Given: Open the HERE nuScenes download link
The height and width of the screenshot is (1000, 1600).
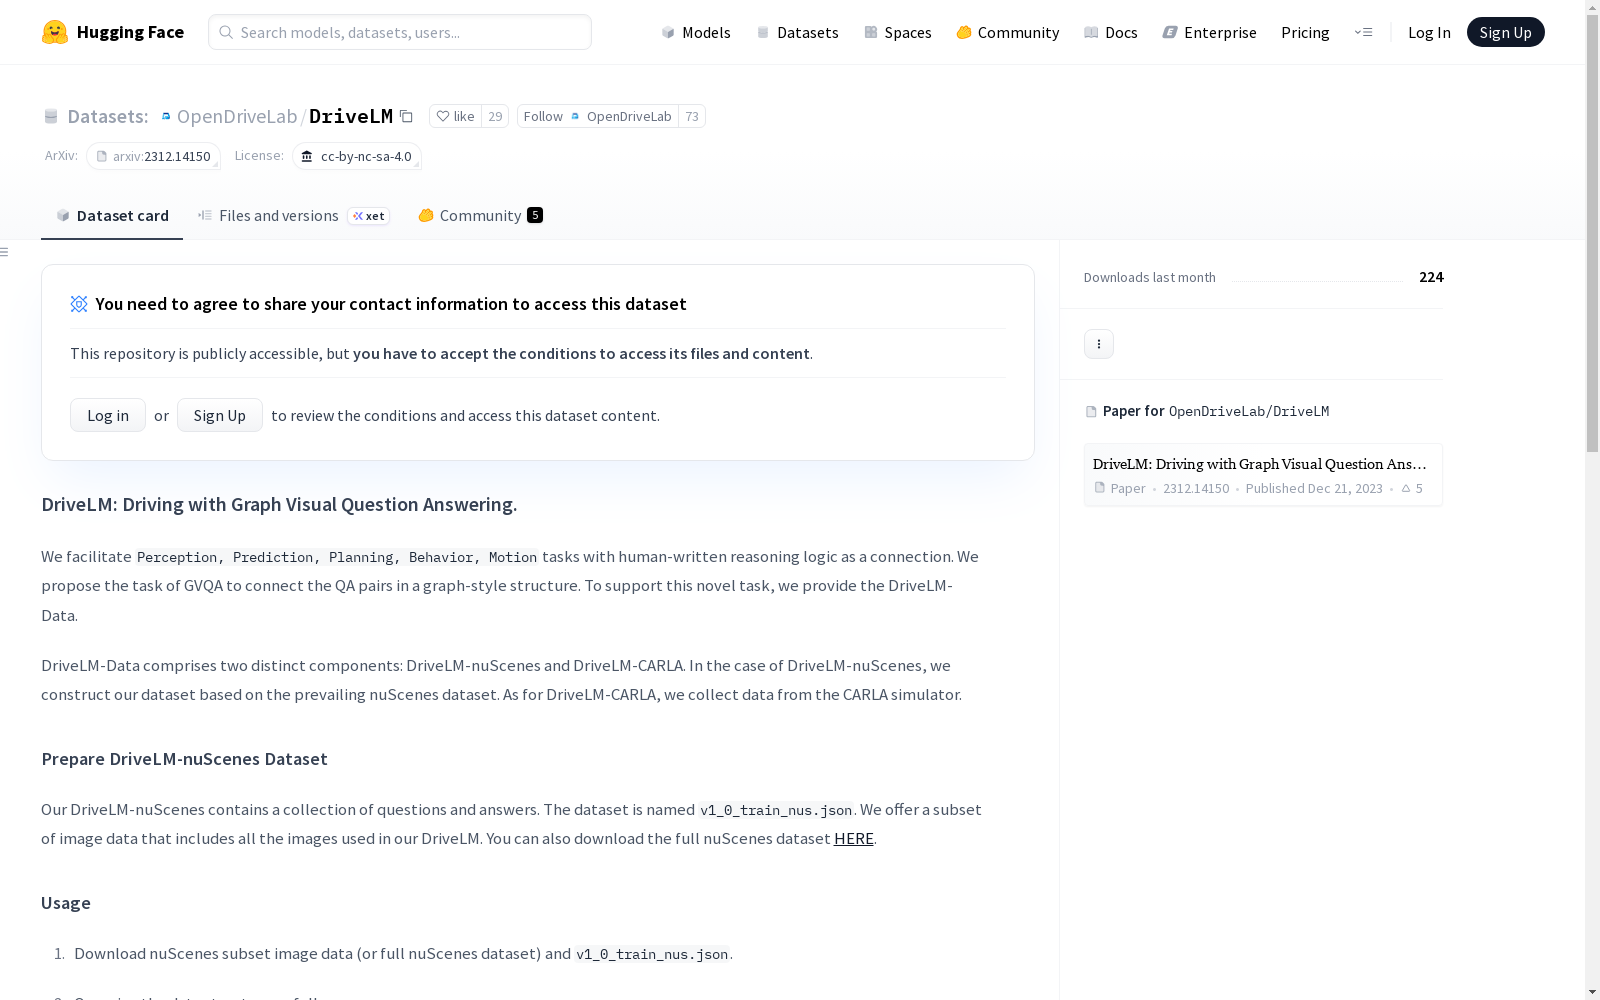Looking at the screenshot, I should click(854, 839).
